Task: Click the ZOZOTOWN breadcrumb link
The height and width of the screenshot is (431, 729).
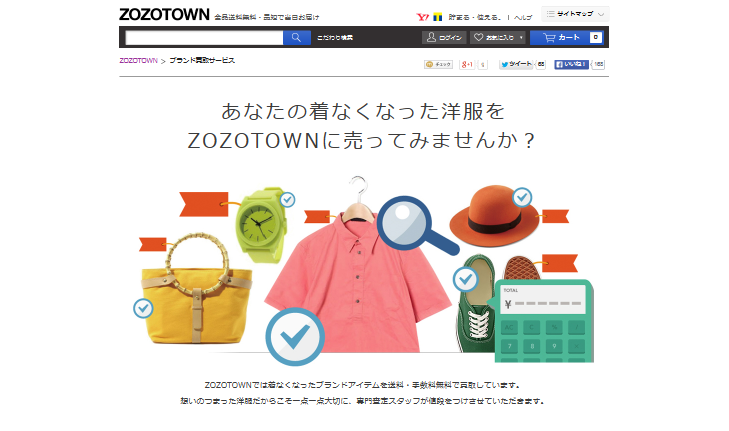Action: (139, 61)
